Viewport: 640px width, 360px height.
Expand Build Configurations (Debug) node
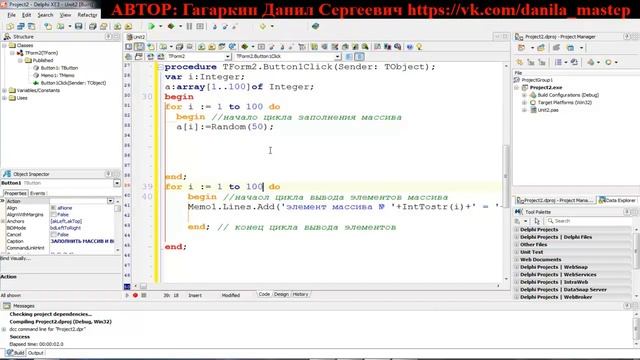(524, 95)
